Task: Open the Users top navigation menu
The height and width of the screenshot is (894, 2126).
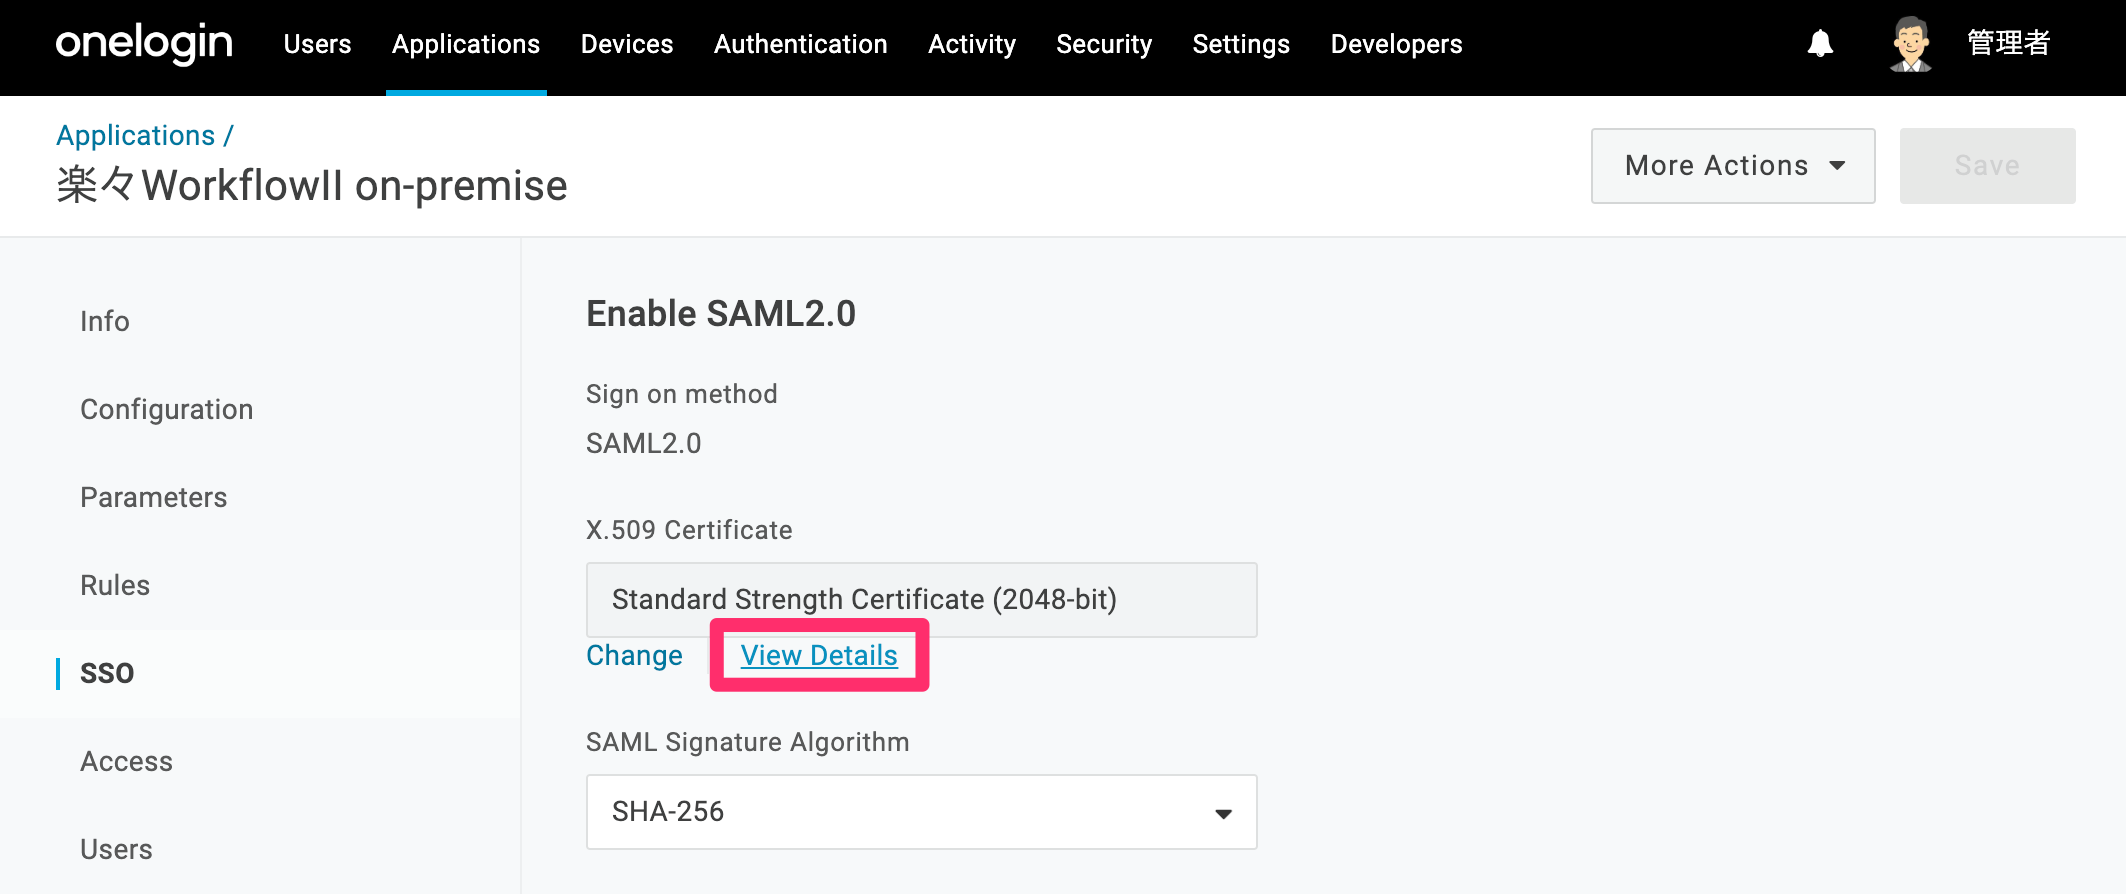Action: (x=317, y=44)
